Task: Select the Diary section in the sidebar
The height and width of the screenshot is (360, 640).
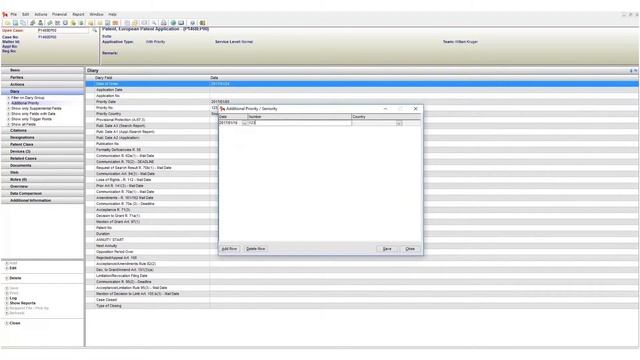Action: [42, 91]
